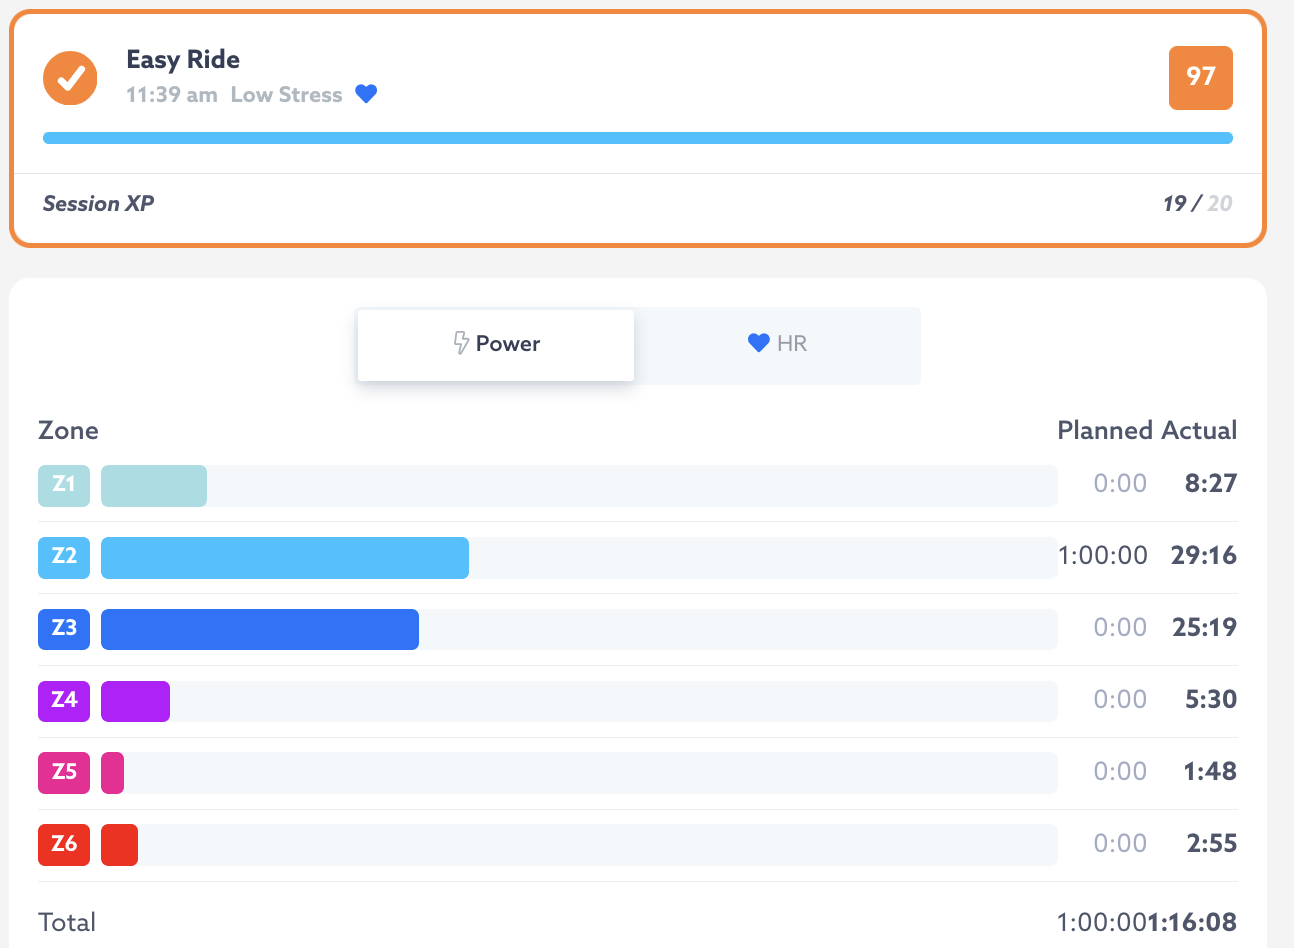
Task: Switch to the Power tab
Action: pyautogui.click(x=496, y=345)
